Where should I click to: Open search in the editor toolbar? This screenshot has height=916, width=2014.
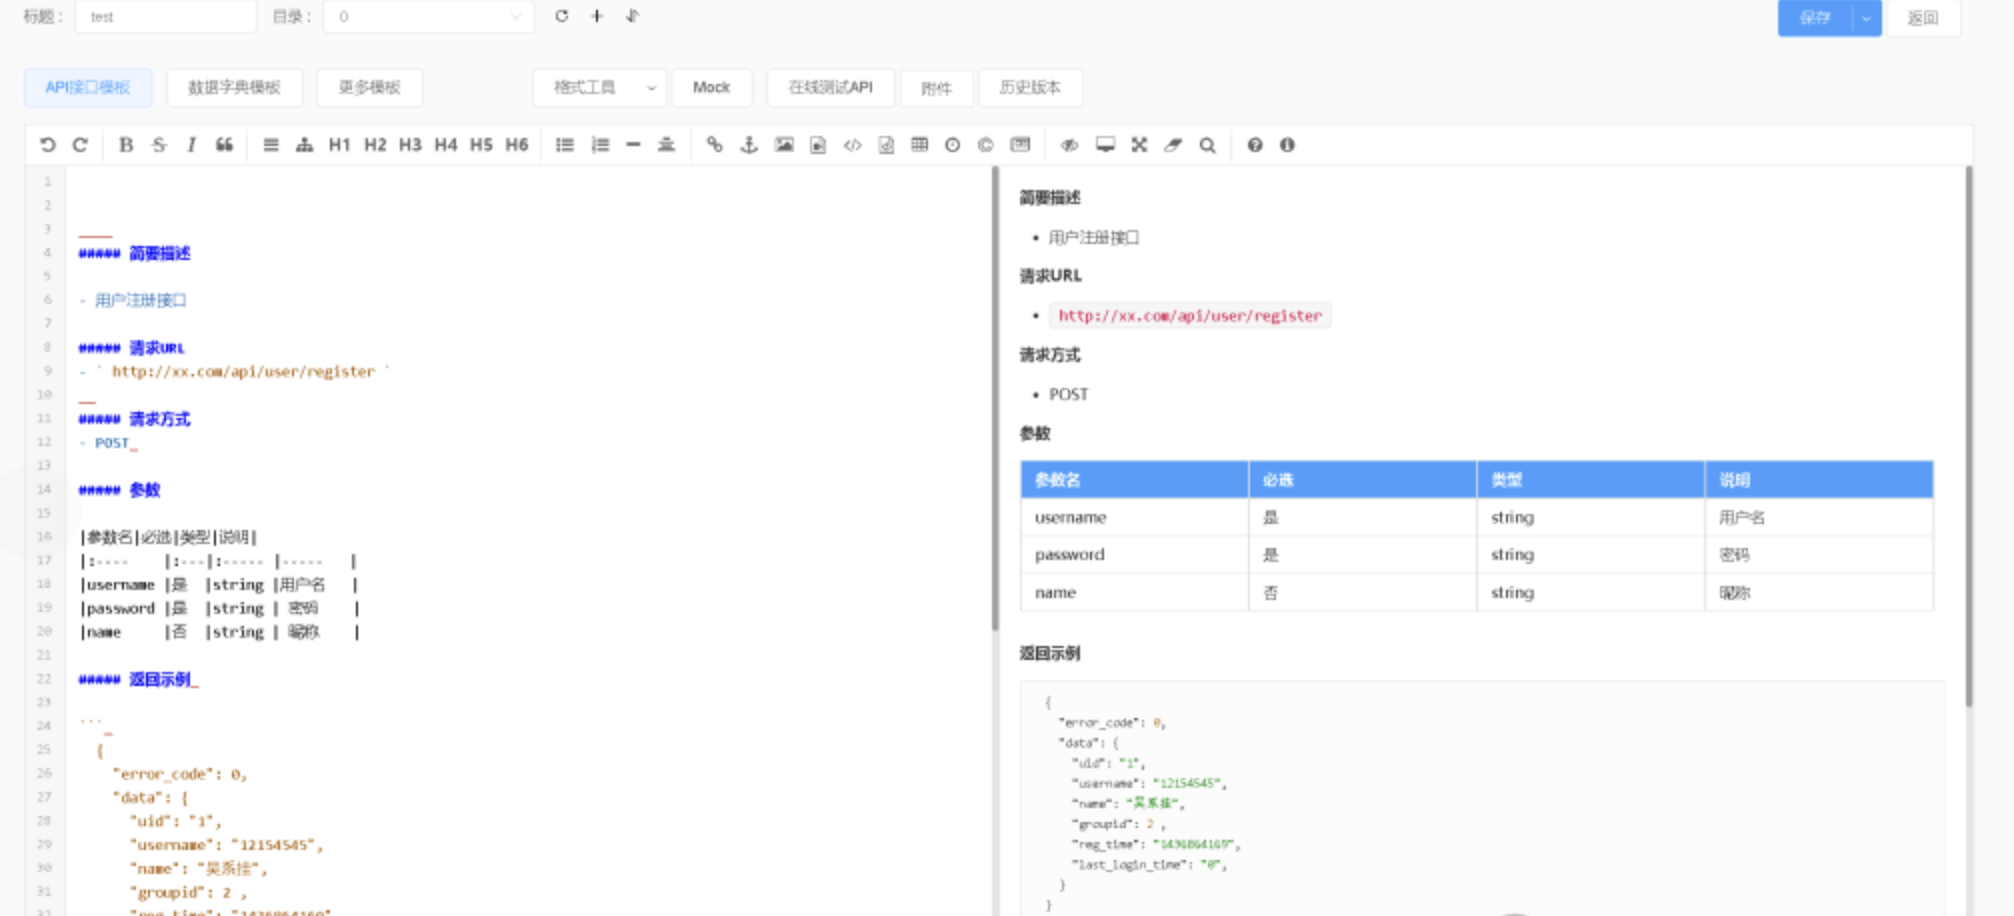click(x=1208, y=145)
